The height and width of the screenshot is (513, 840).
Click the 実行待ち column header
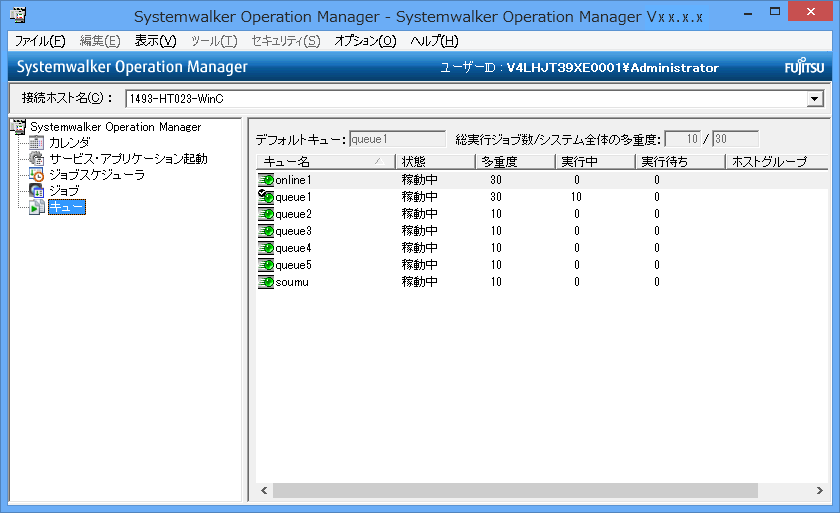pos(679,162)
